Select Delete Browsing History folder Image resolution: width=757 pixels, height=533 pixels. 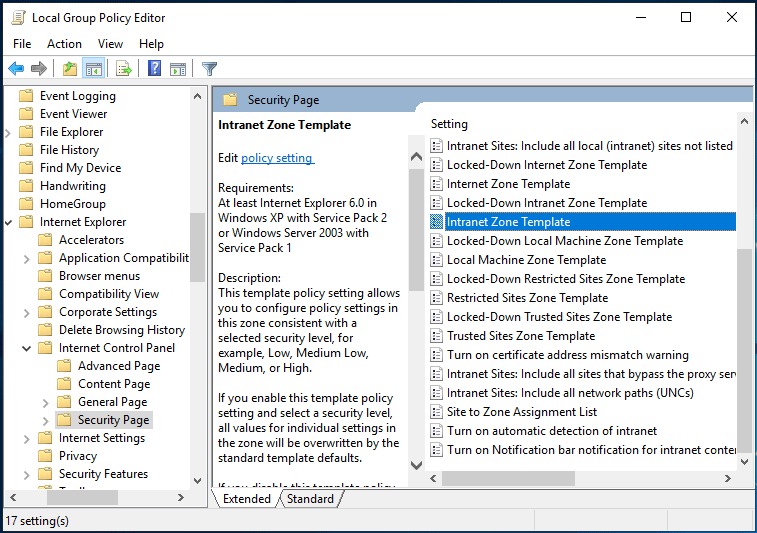pyautogui.click(x=122, y=330)
